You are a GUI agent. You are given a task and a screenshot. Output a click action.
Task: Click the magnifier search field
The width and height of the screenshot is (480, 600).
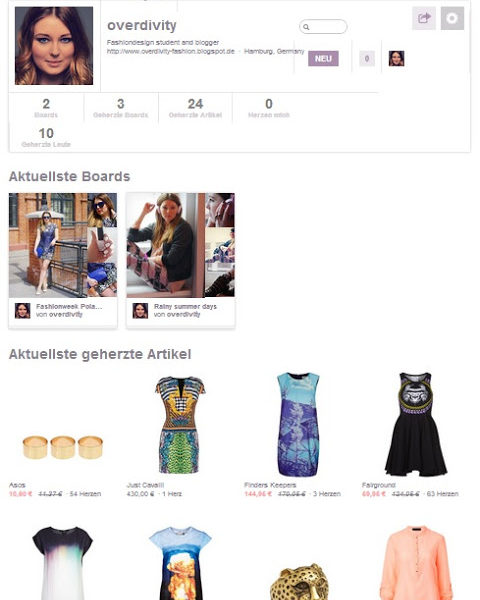pyautogui.click(x=323, y=27)
